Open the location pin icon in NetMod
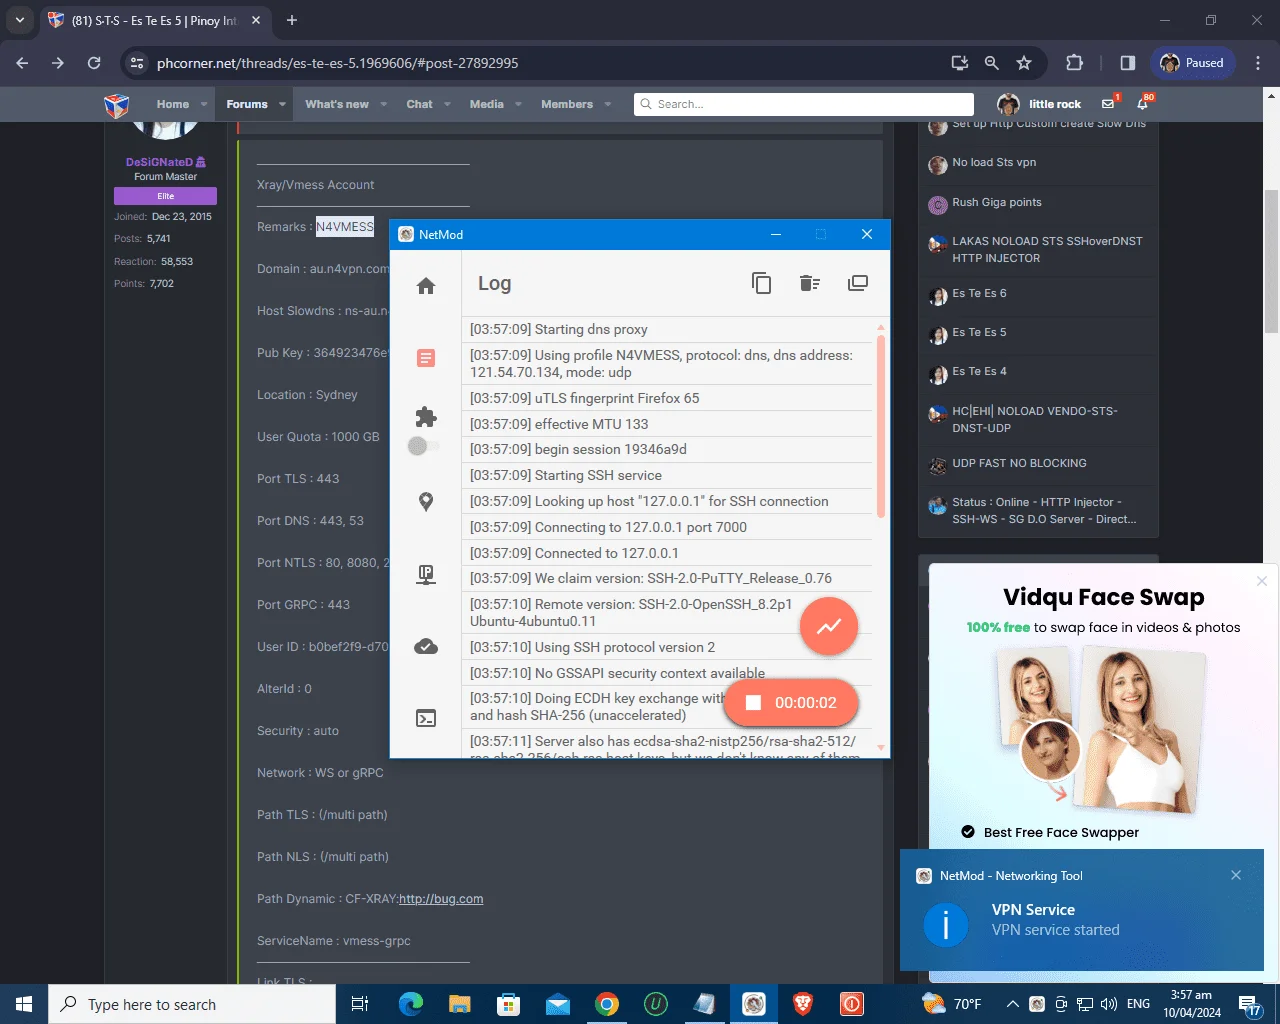Viewport: 1280px width, 1024px height. click(426, 502)
